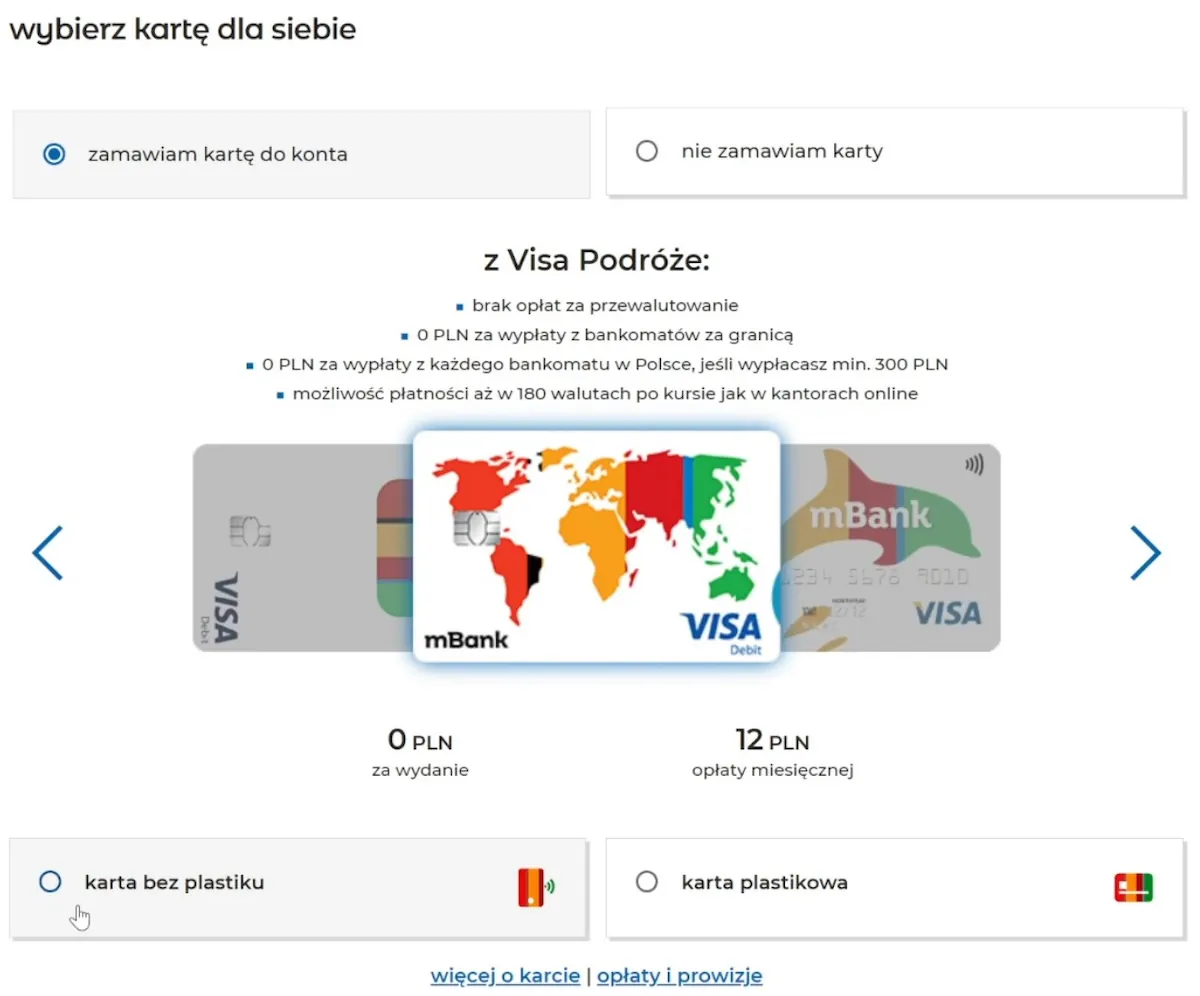Click the contactless card icon beside karta bez plastiku
Screen dimensions: 1200x996
click(x=534, y=886)
